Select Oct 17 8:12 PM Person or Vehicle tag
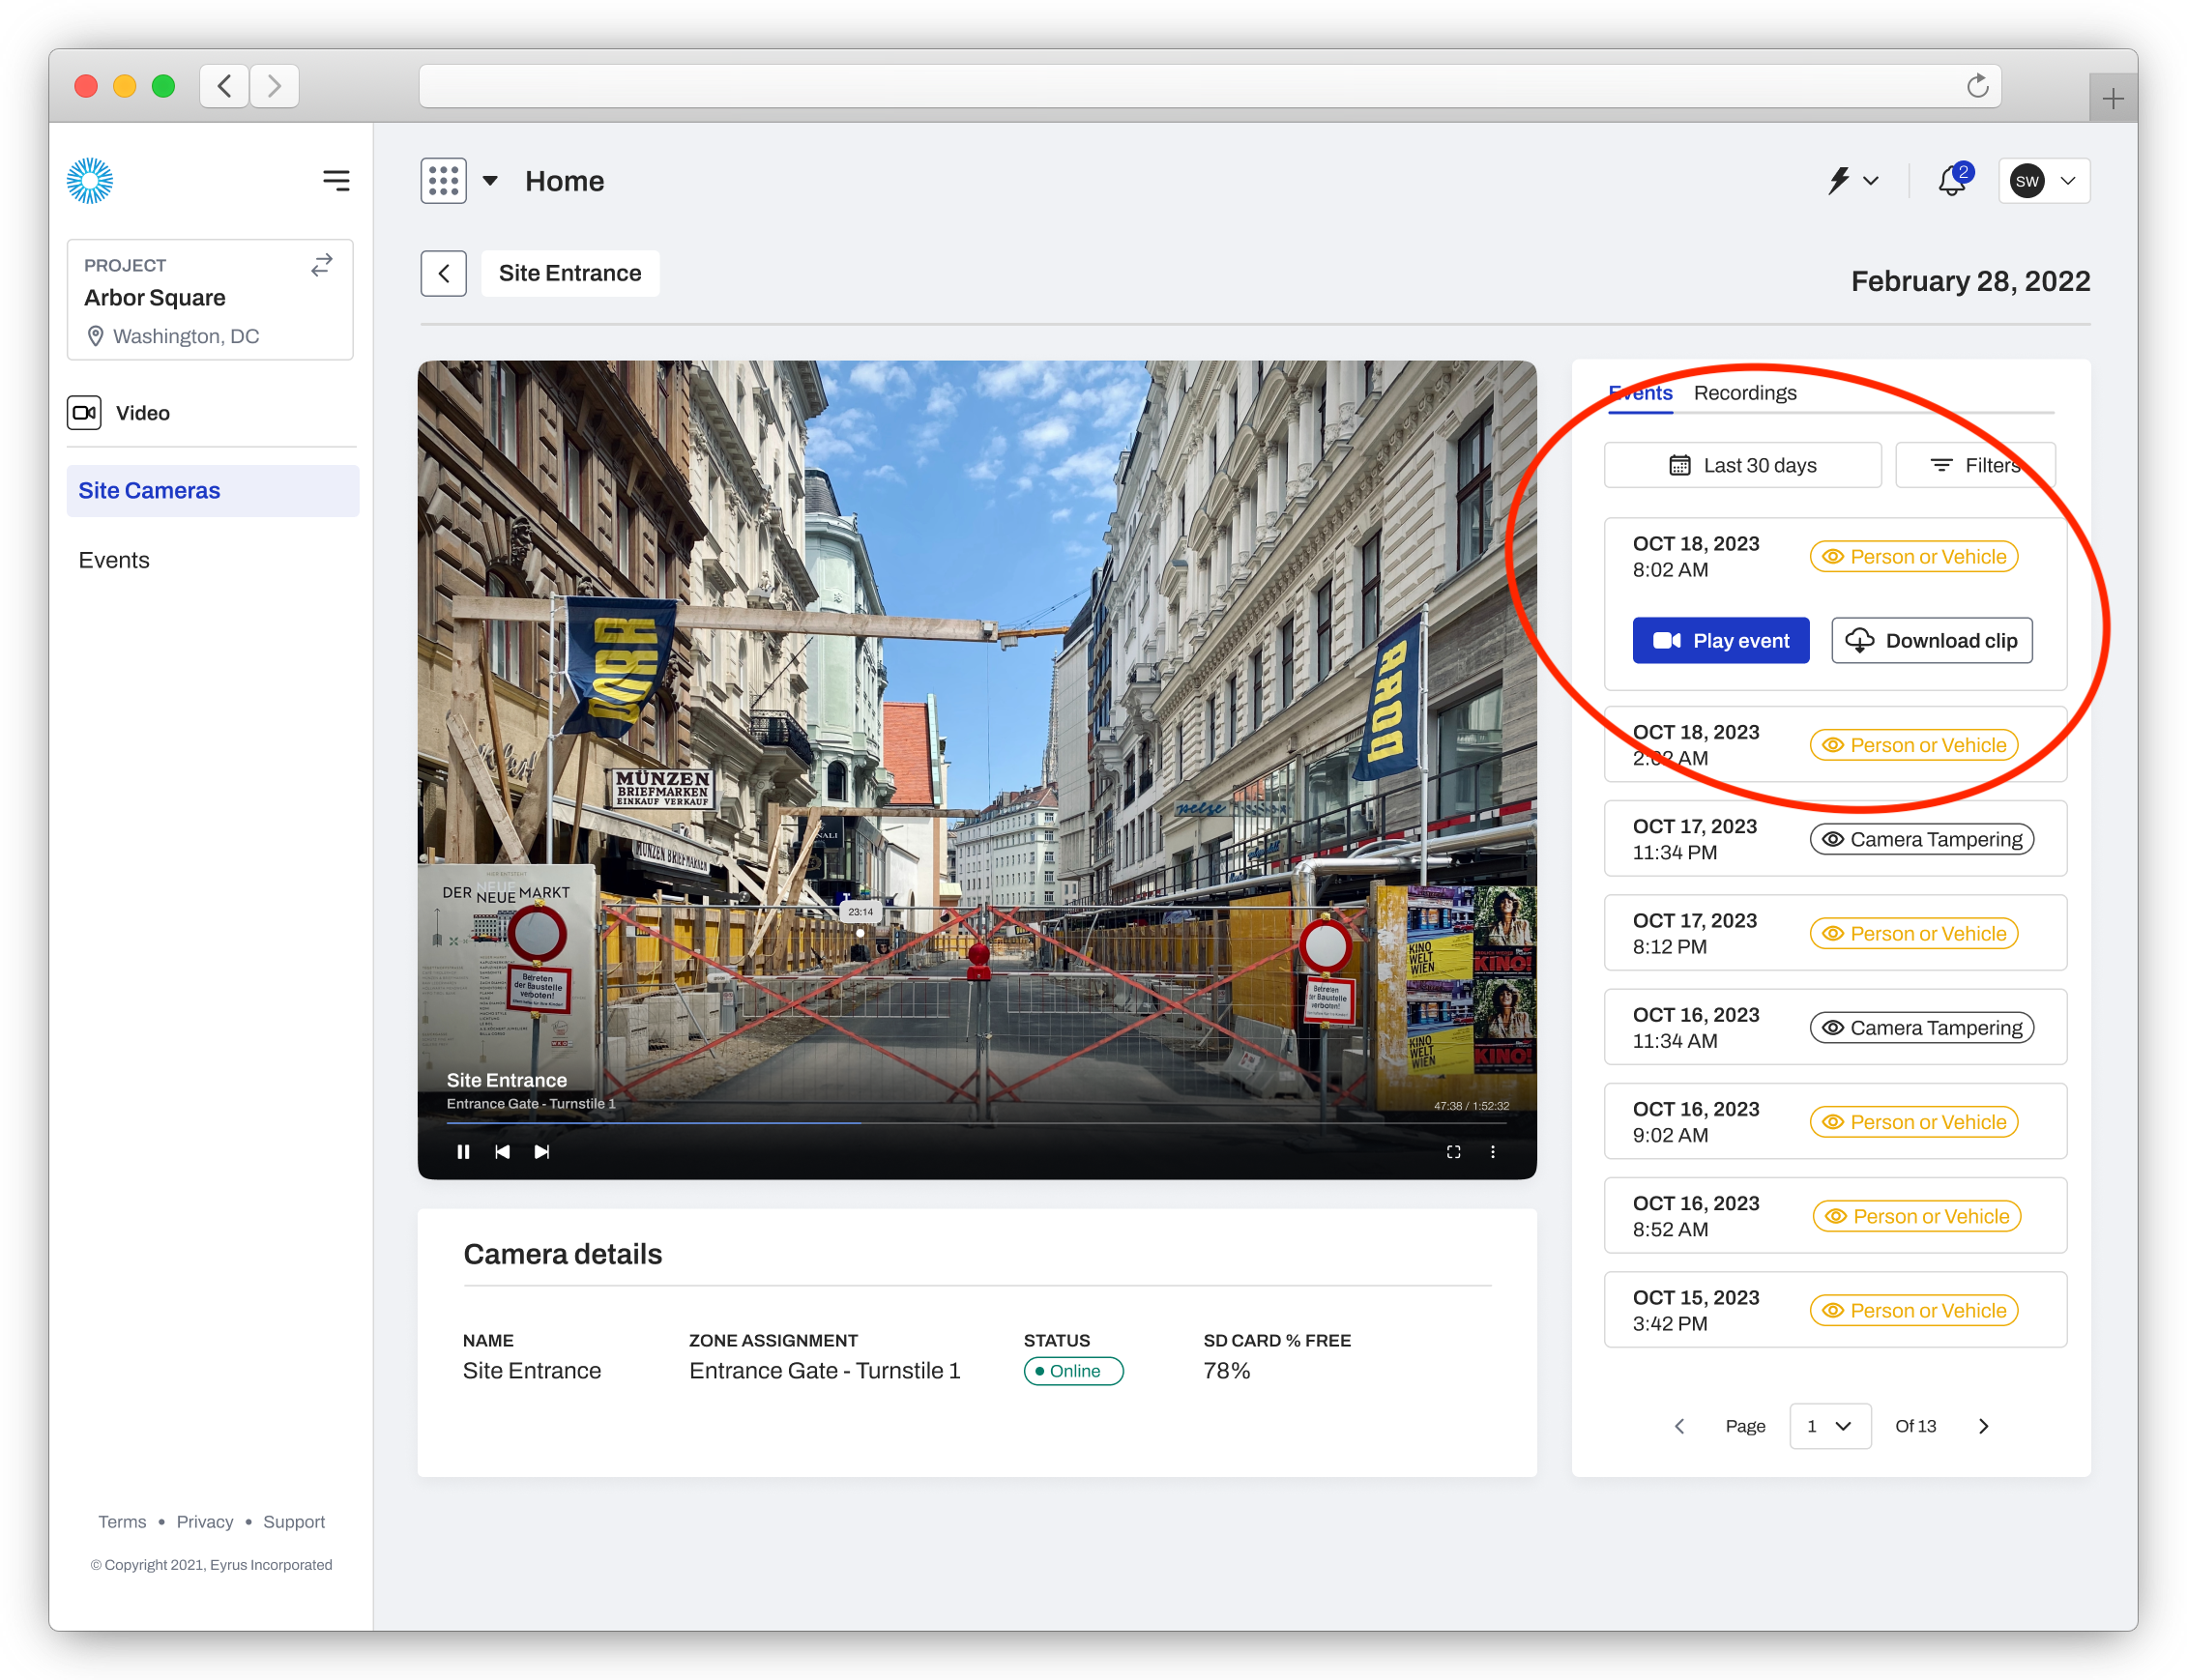This screenshot has width=2187, height=1680. 1913,933
